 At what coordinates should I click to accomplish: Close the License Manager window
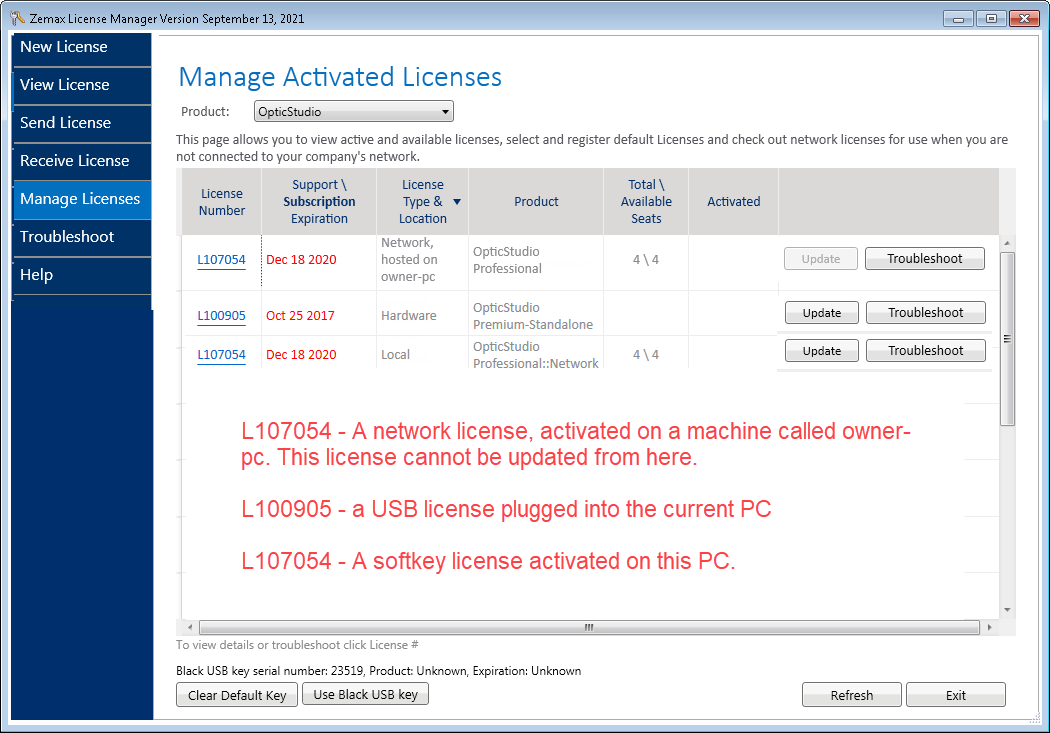1024,19
